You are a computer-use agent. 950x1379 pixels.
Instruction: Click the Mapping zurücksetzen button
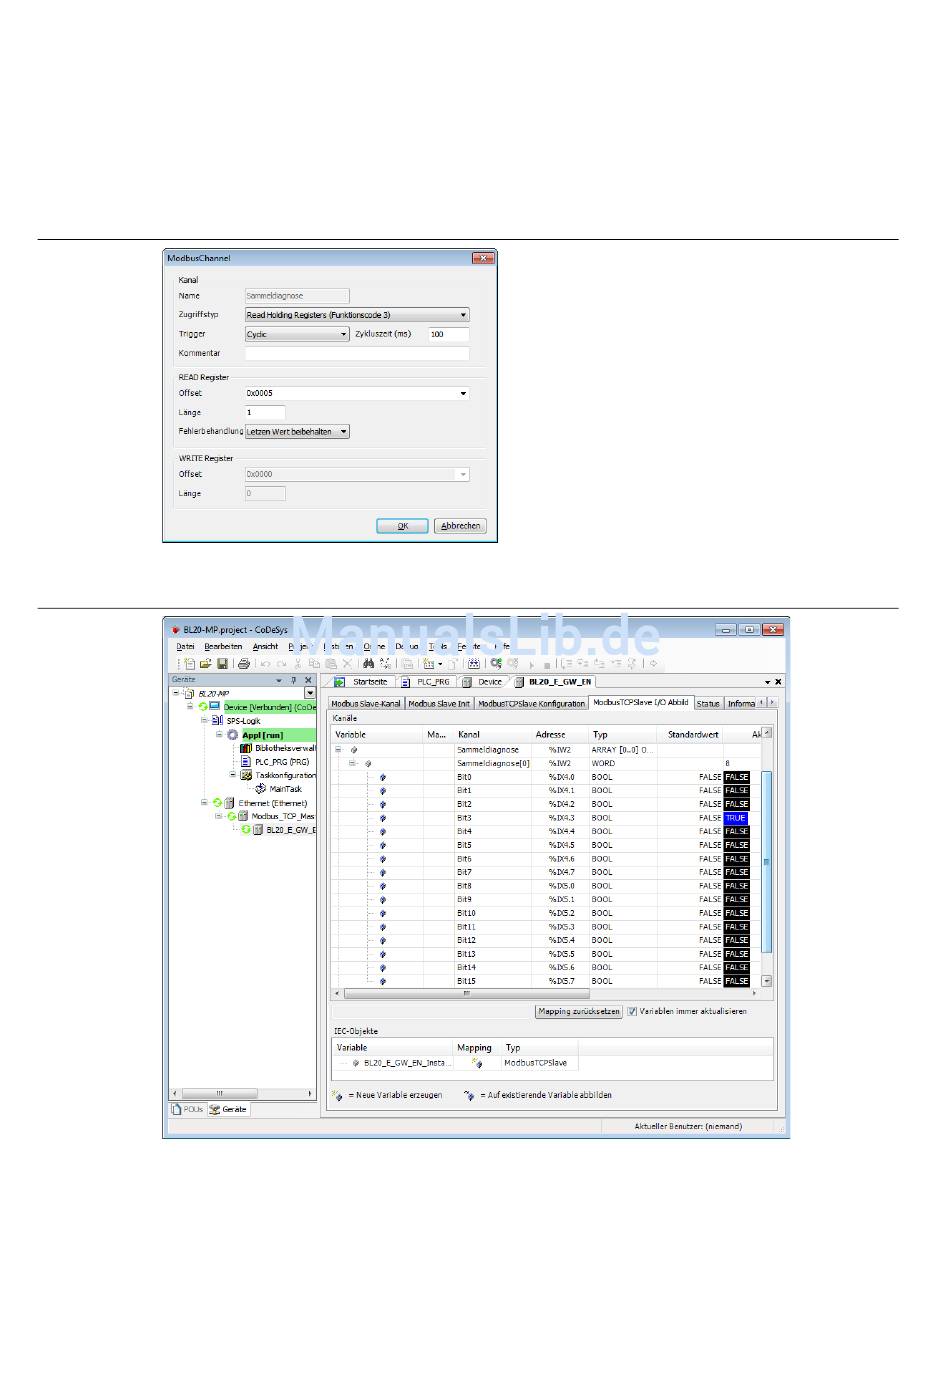coord(579,1012)
